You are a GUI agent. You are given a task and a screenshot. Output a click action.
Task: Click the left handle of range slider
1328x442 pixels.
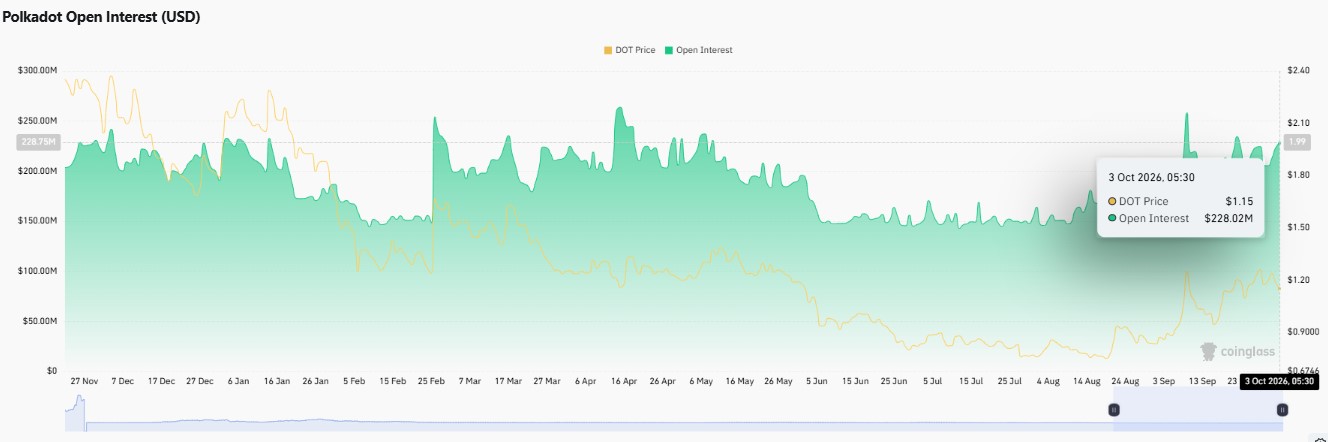1114,410
